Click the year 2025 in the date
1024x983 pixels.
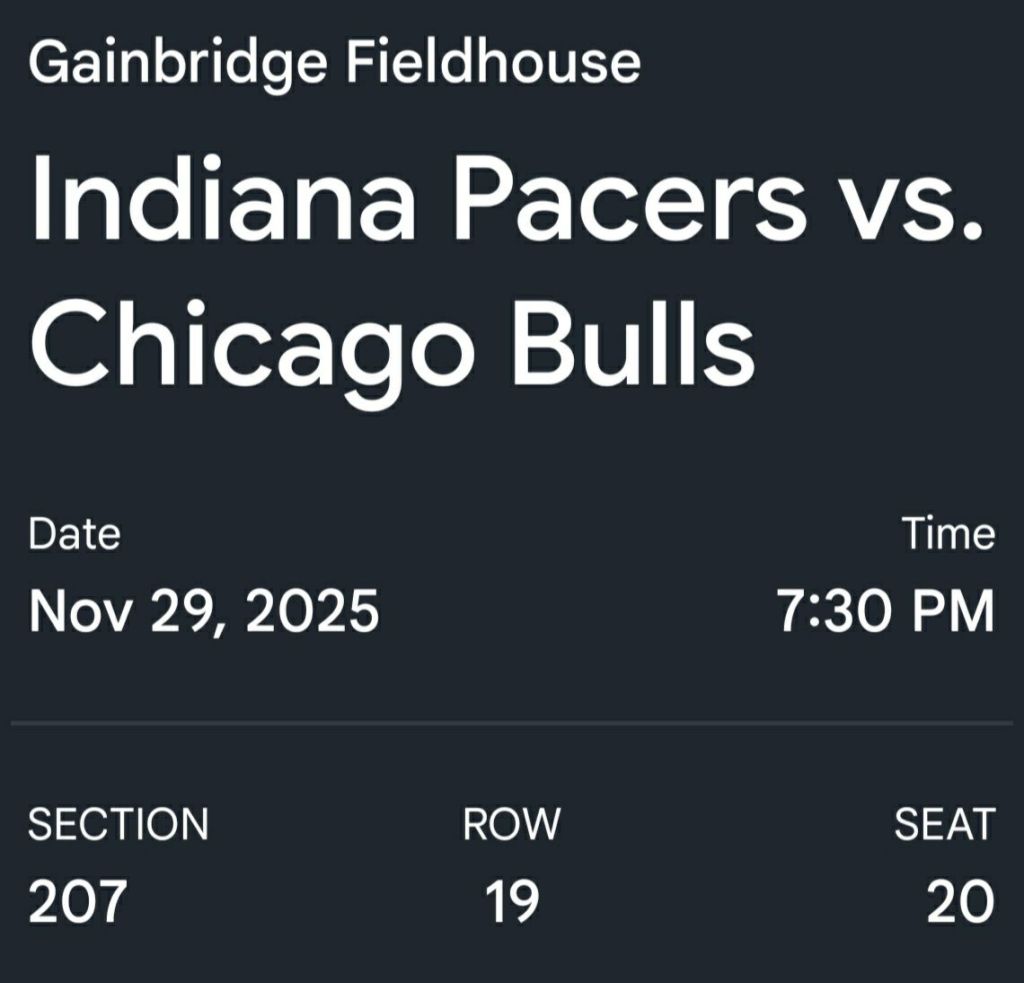click(x=312, y=611)
